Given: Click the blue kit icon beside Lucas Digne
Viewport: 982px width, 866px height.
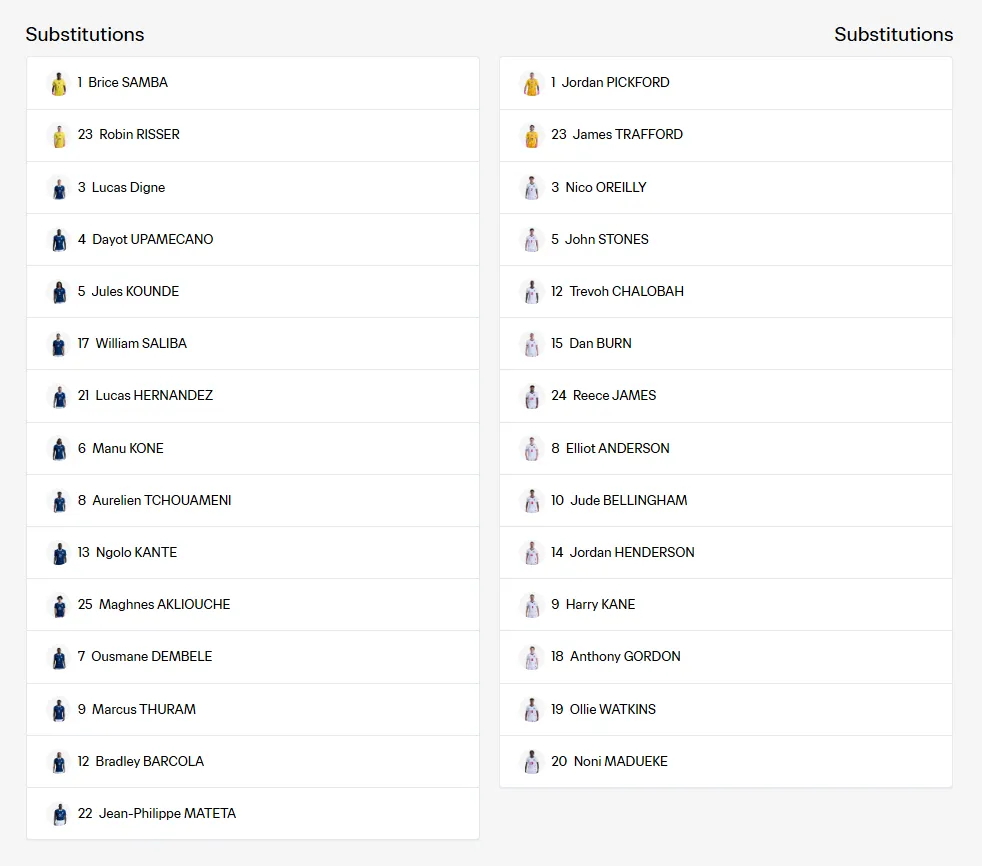Looking at the screenshot, I should 59,188.
